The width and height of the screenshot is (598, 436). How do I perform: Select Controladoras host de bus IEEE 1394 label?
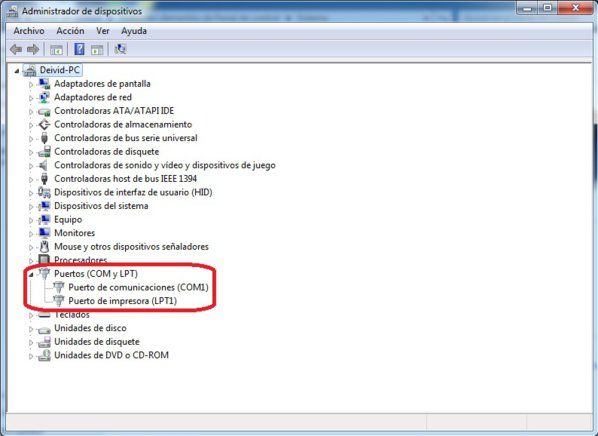[125, 179]
